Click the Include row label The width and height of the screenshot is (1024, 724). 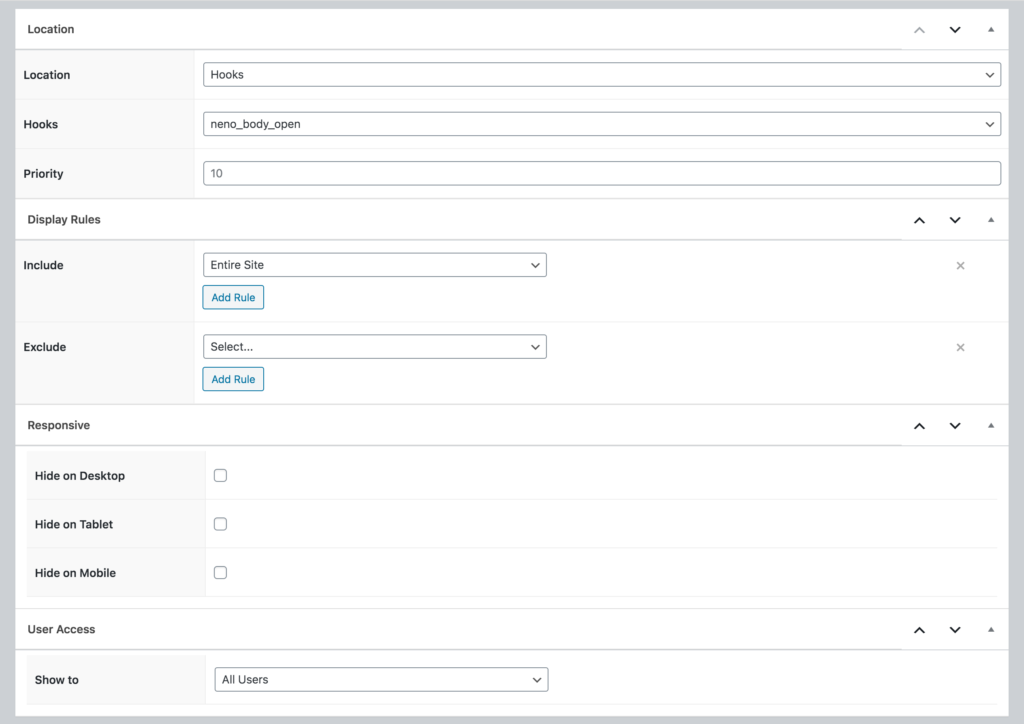pos(43,265)
